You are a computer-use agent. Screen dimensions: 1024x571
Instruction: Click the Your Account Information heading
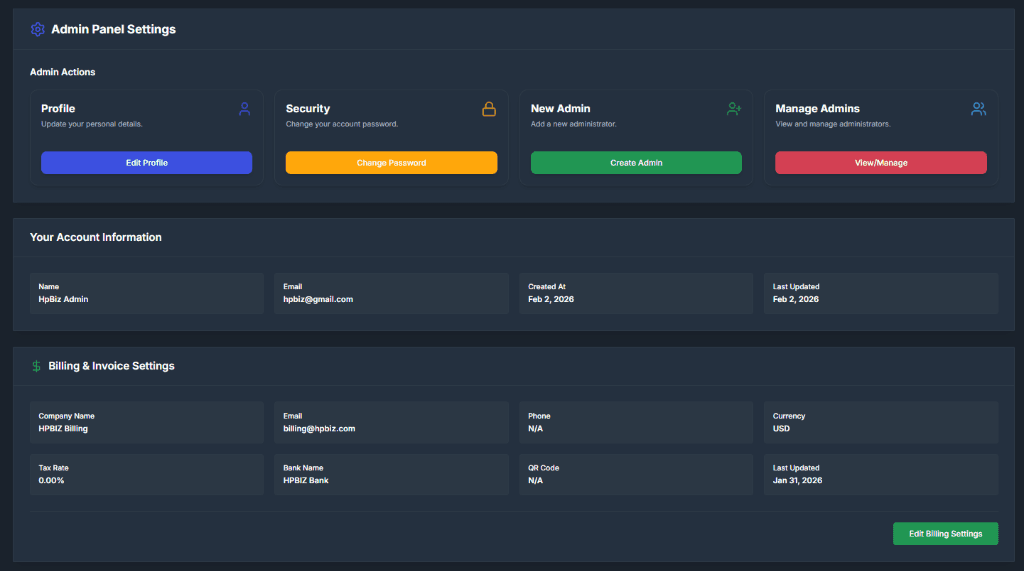tap(96, 237)
